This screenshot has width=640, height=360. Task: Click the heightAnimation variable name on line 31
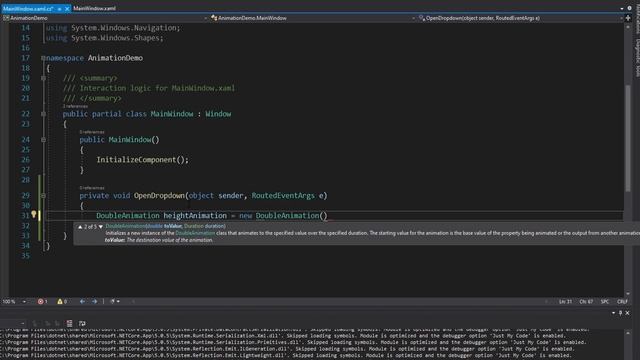pyautogui.click(x=195, y=216)
